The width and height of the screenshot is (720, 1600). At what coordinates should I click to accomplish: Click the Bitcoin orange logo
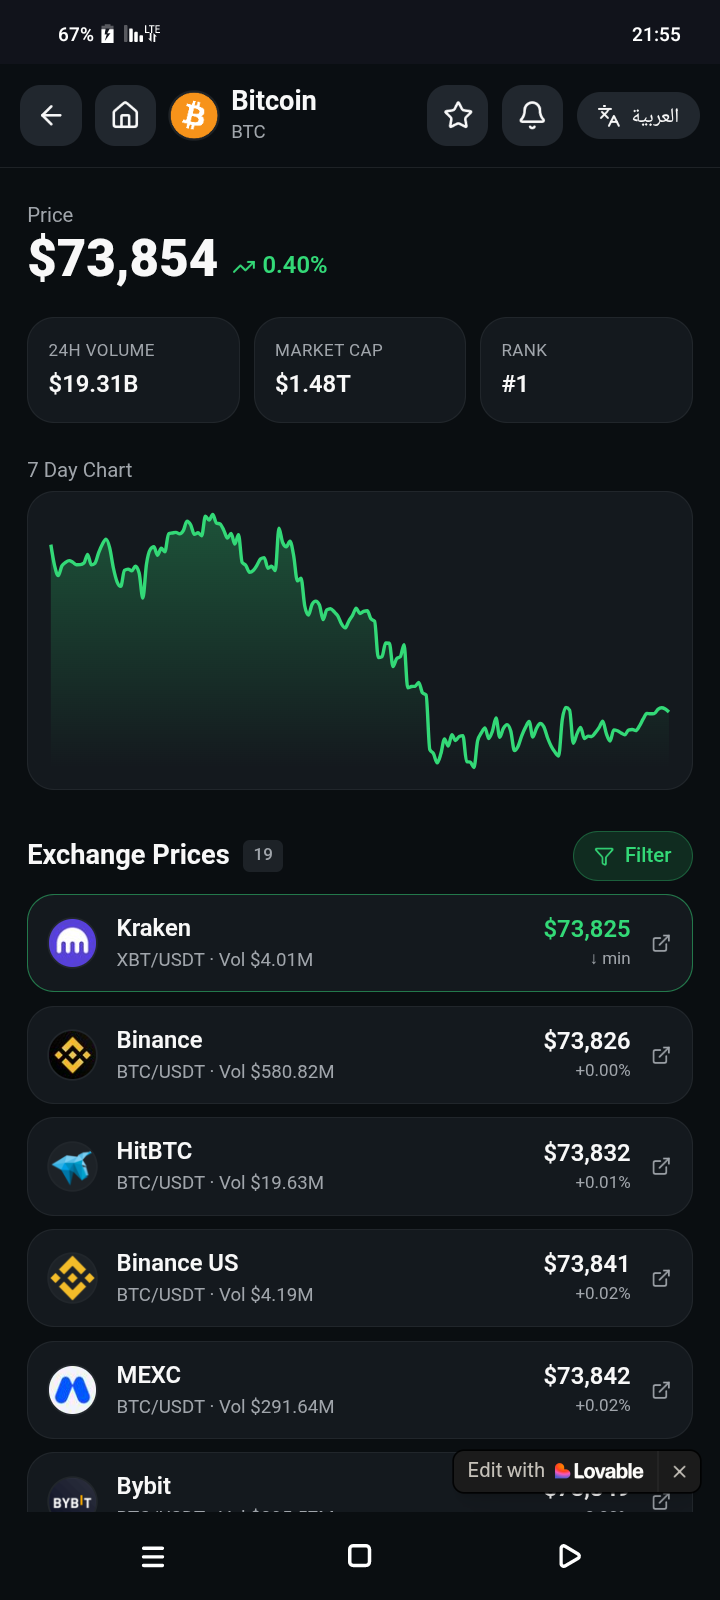point(194,116)
